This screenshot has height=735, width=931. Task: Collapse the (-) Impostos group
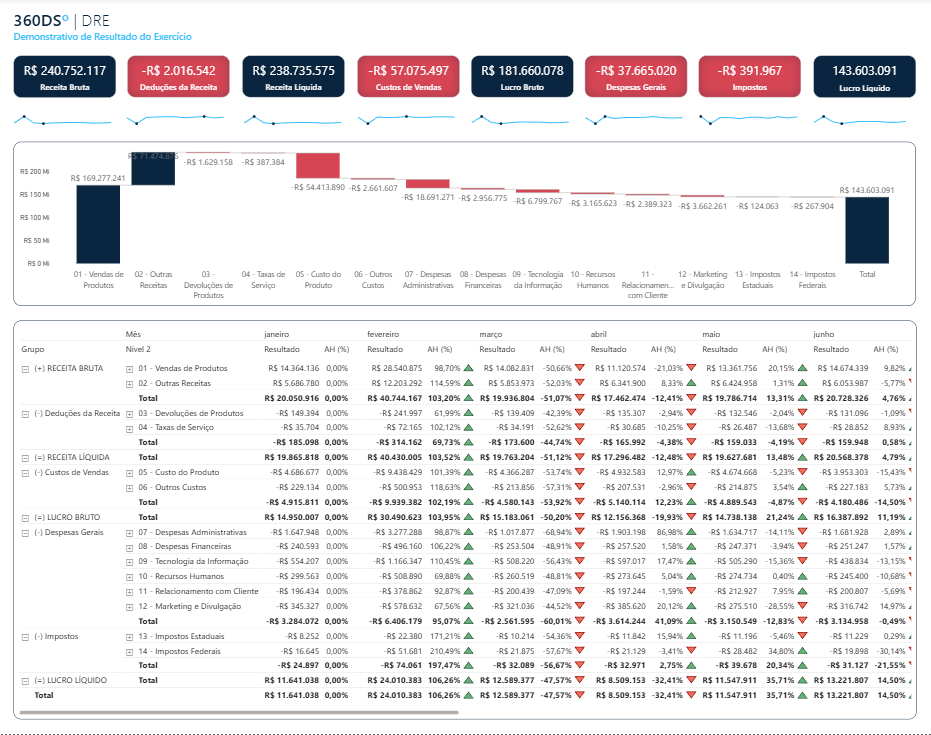(25, 636)
